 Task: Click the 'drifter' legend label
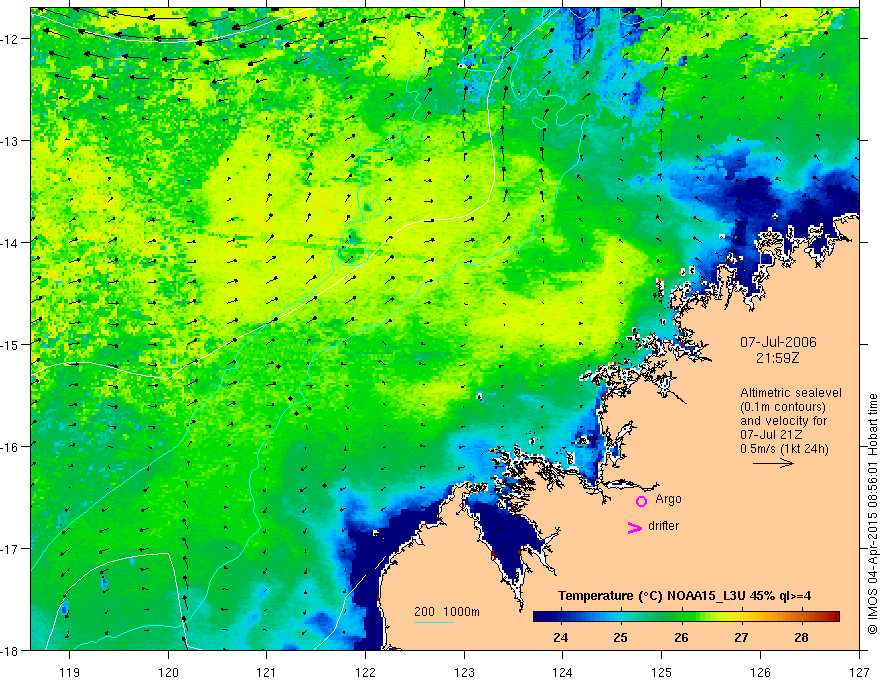[663, 526]
